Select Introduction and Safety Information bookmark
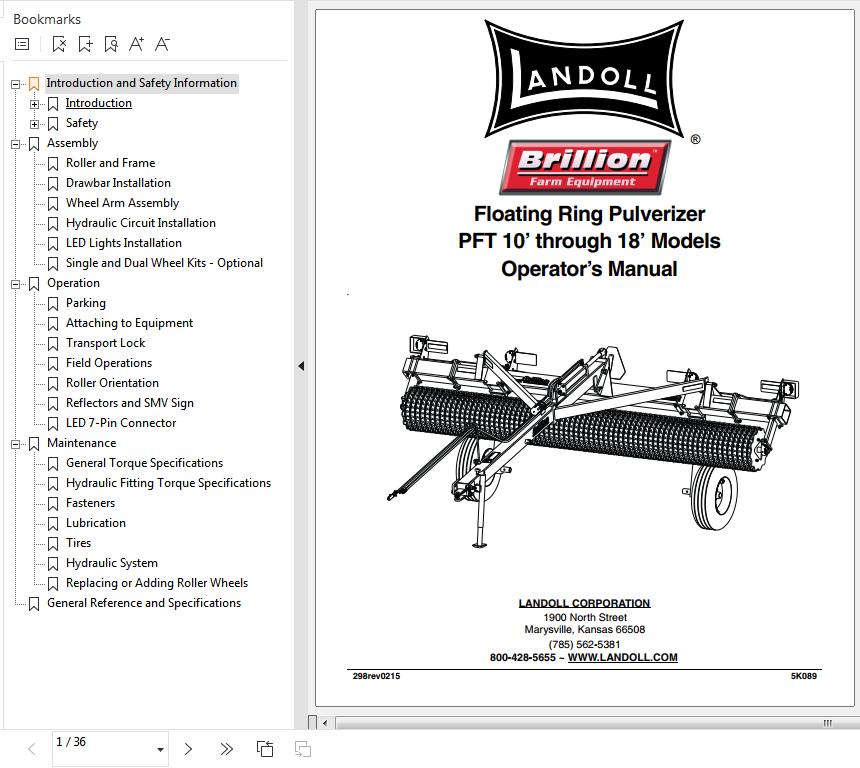 coord(142,83)
